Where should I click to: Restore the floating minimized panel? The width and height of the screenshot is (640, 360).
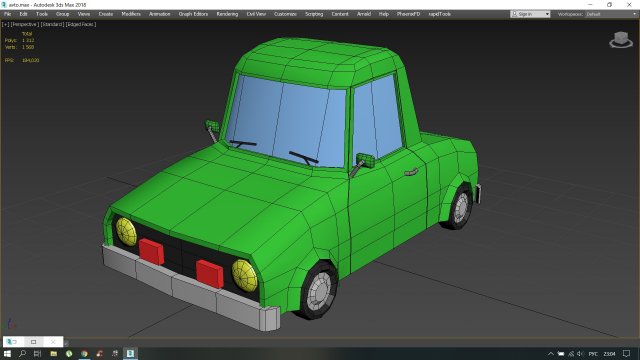click(x=33, y=342)
